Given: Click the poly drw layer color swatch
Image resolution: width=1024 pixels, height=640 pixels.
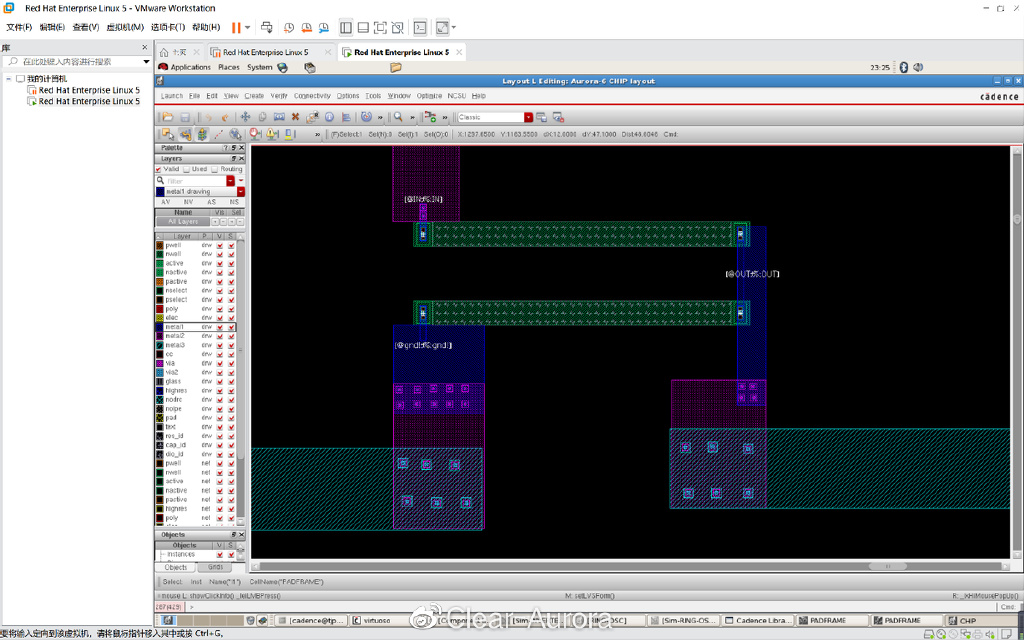Looking at the screenshot, I should [159, 309].
